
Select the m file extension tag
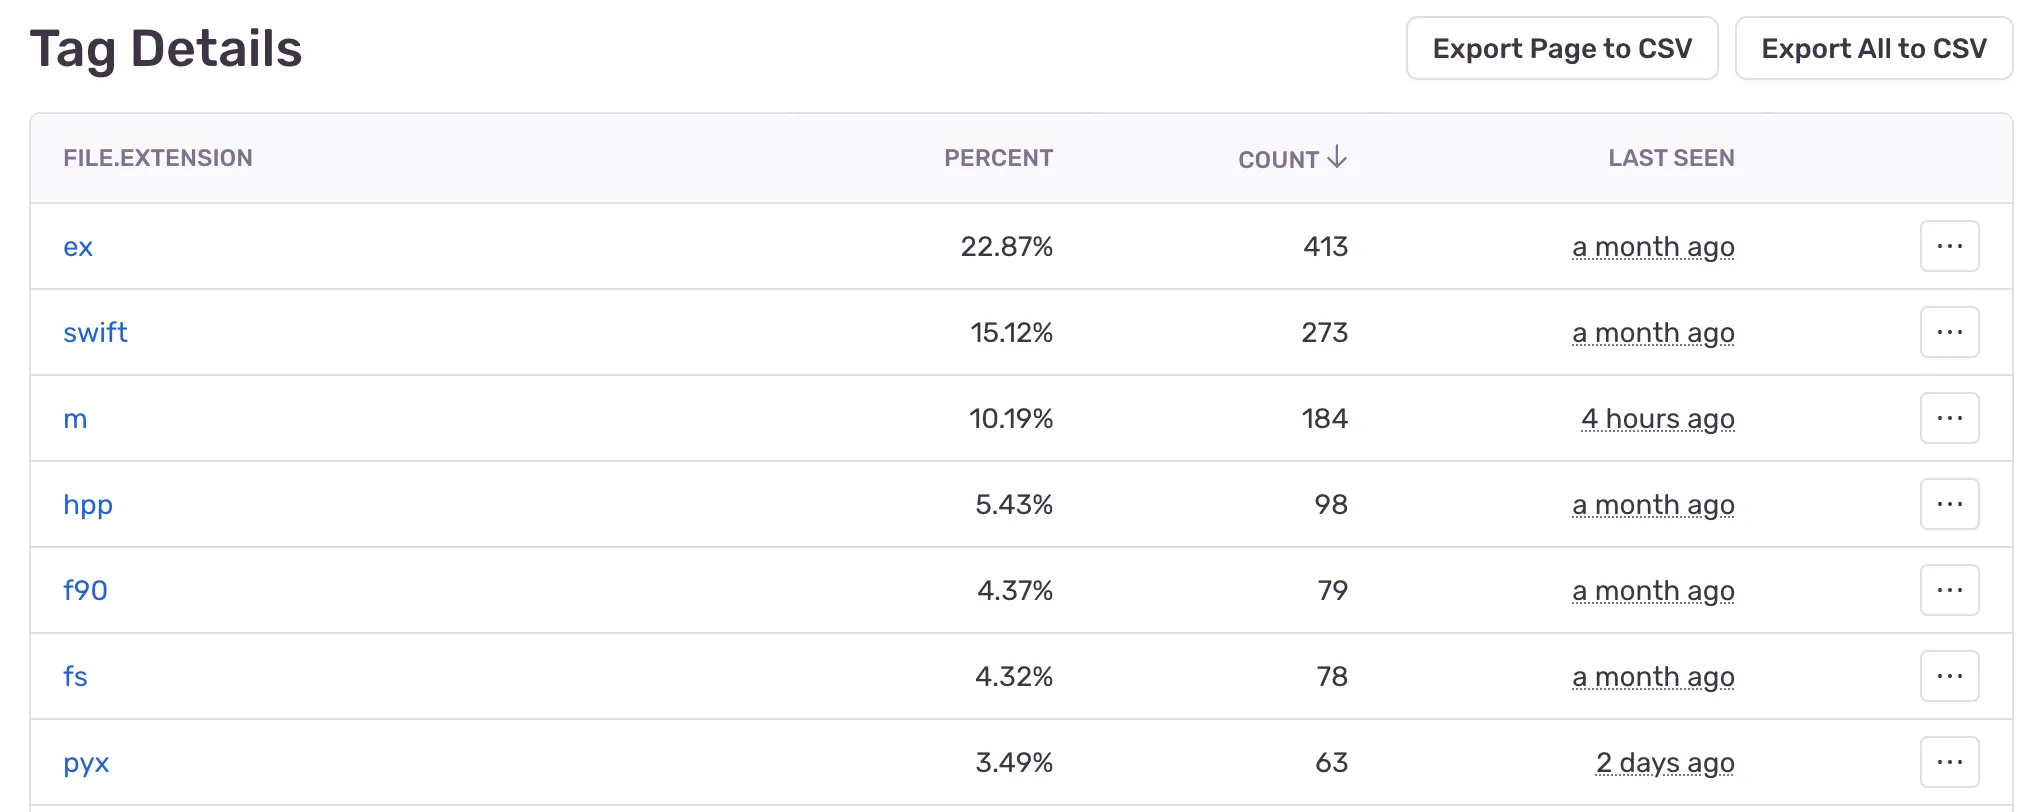[75, 419]
